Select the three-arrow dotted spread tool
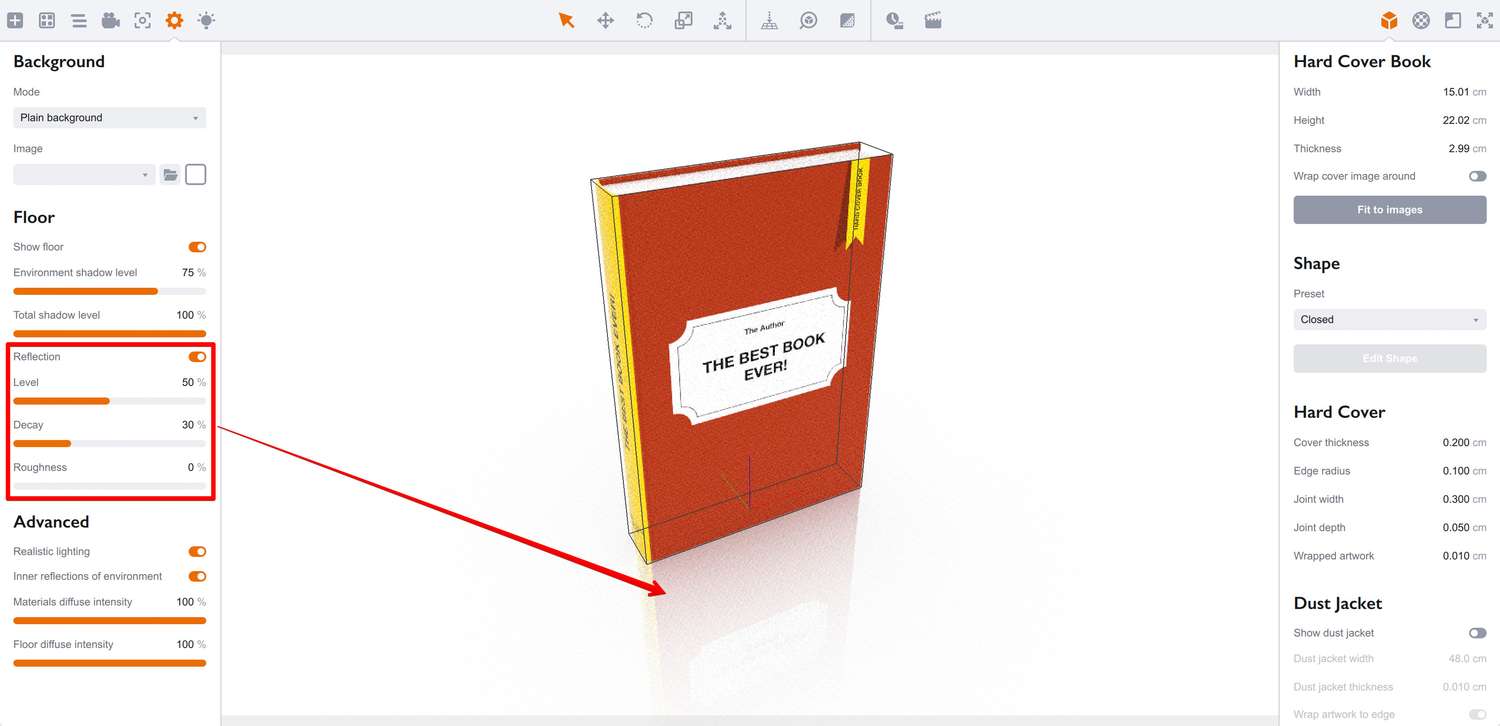Screen dimensions: 1500x726 tap(722, 20)
